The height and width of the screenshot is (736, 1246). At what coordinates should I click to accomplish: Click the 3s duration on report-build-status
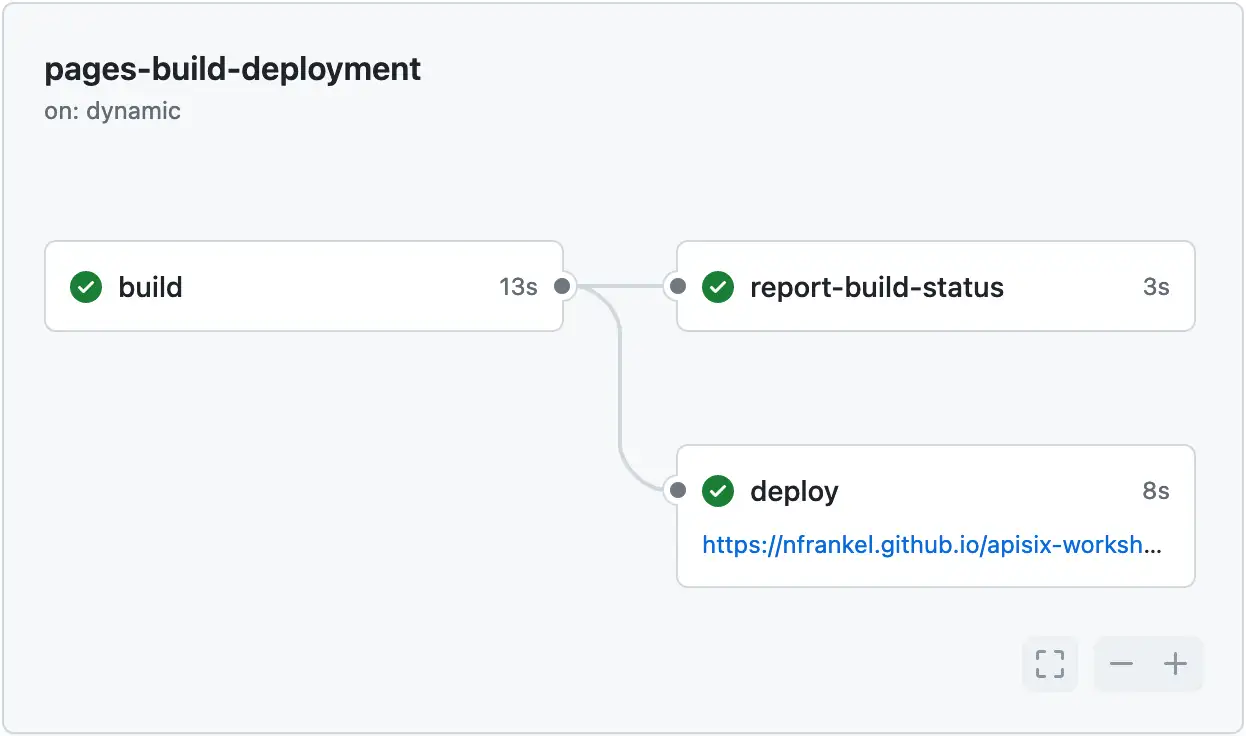coord(1158,287)
